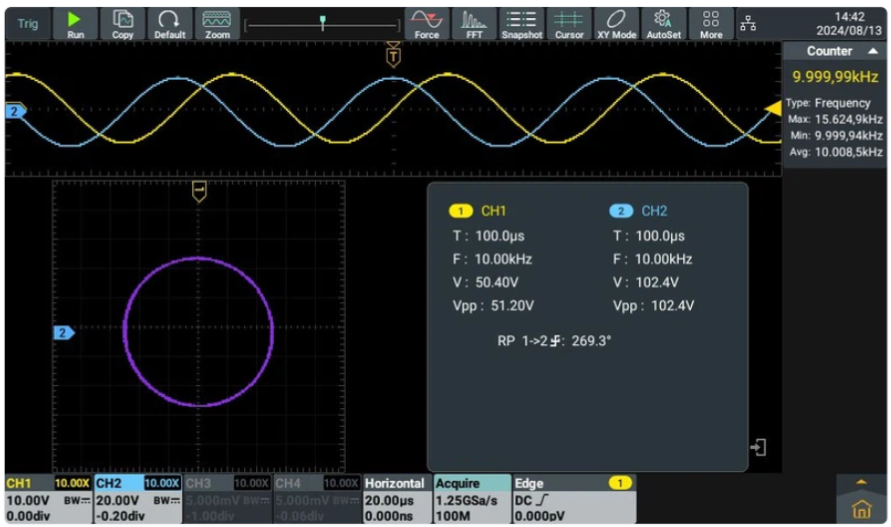Click the Force trigger icon
Screen dimensions: 891x527
pos(427,24)
